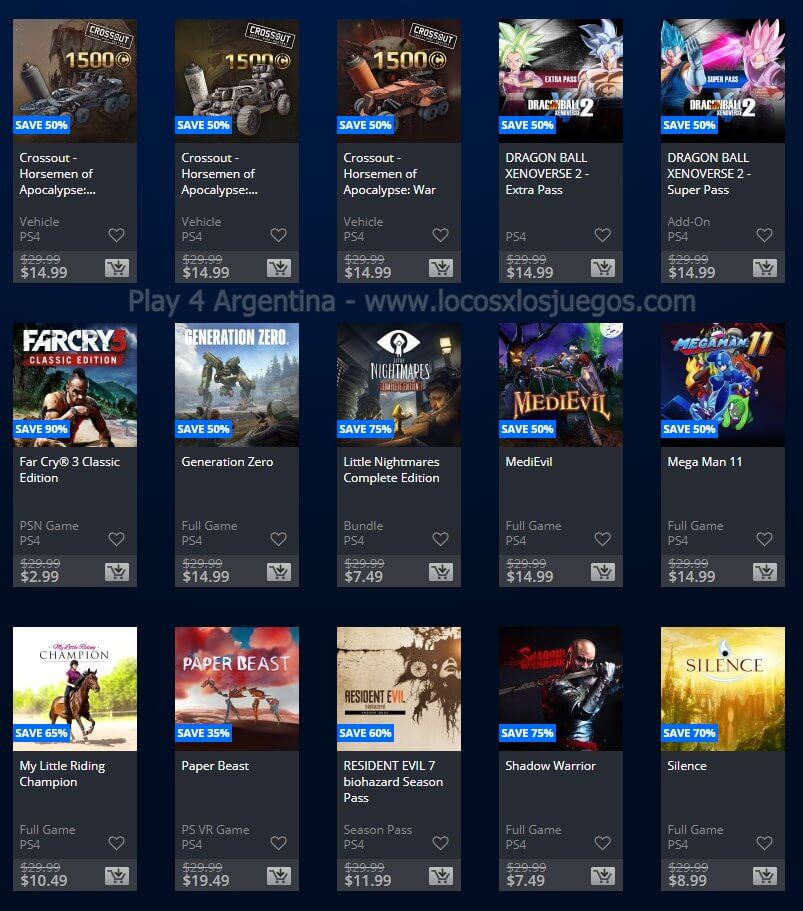Screen dimensions: 803x911
Task: Add Dragon Ball Xenoverse 2 Super Pass to cart
Action: 765,268
